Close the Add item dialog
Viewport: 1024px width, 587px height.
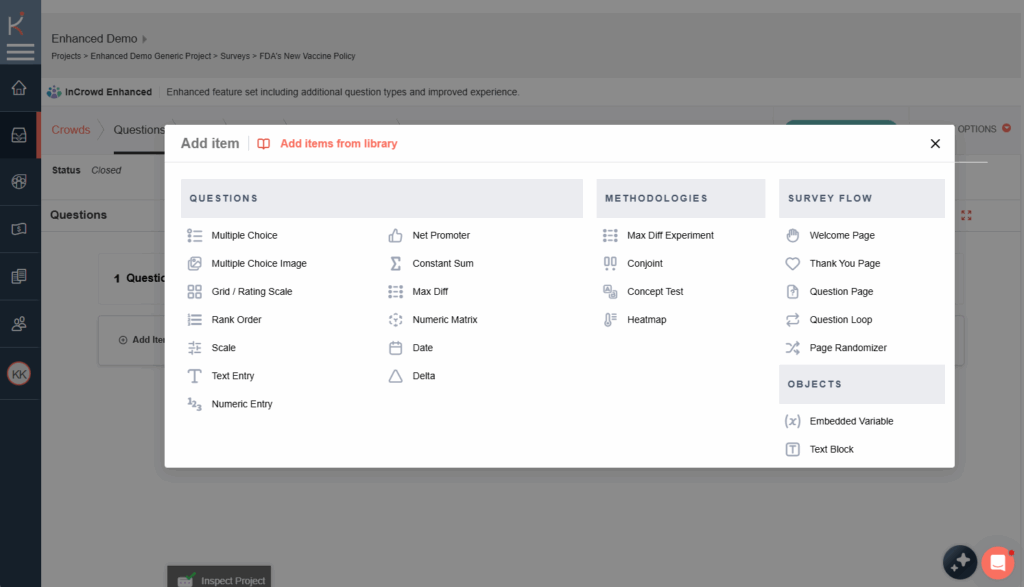point(935,144)
